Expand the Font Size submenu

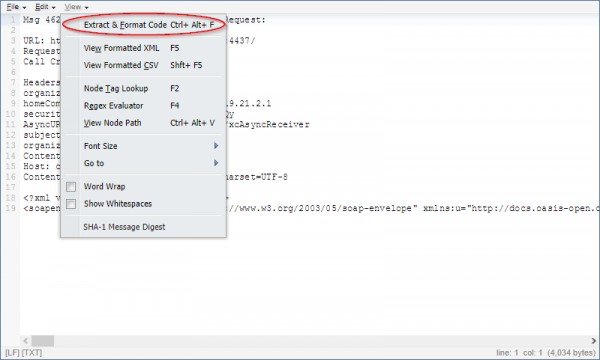click(143, 146)
